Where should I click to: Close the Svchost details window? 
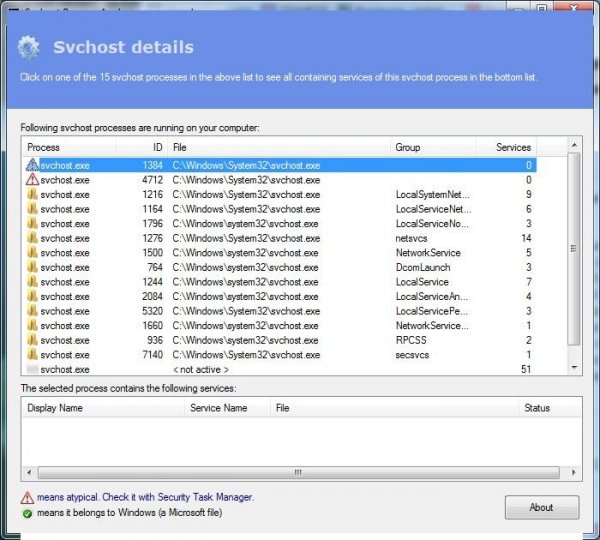(573, 6)
